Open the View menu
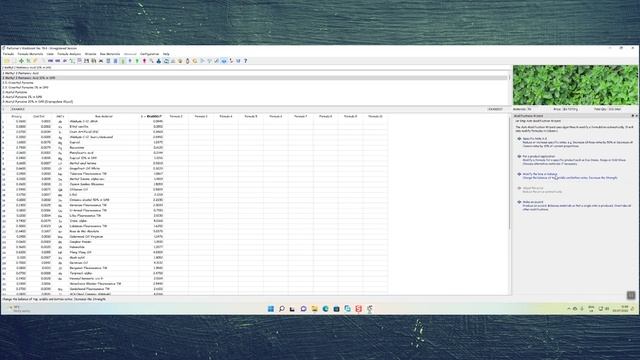 [50, 54]
